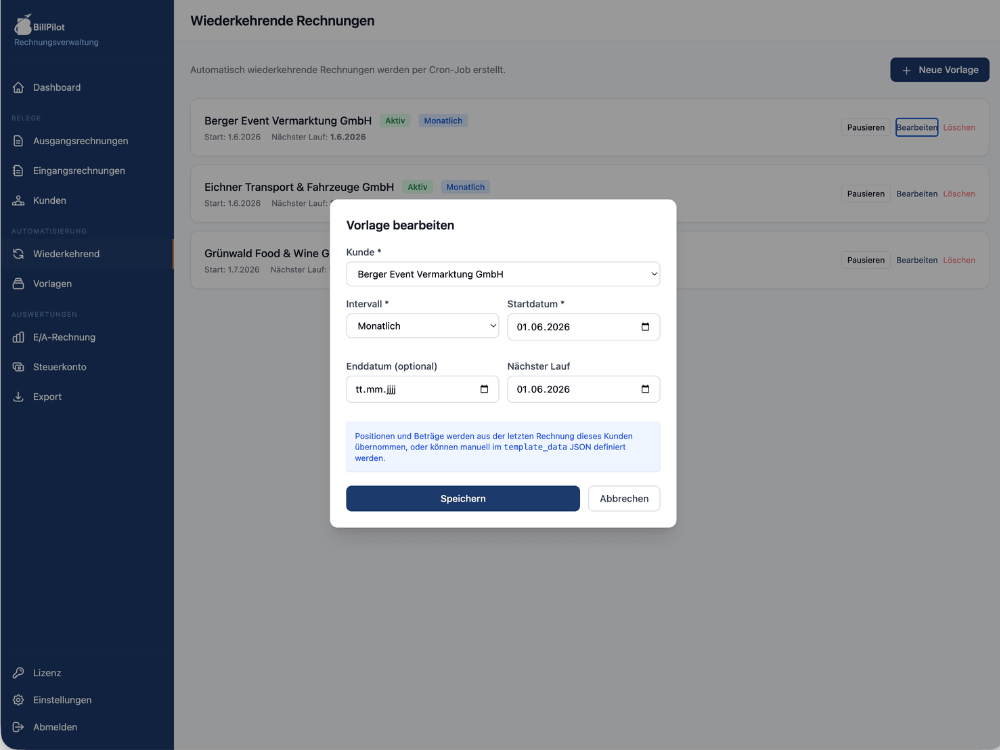Open the Nächster Lauf calendar picker icon
Screen dimensions: 1000x750
[x=645, y=389]
